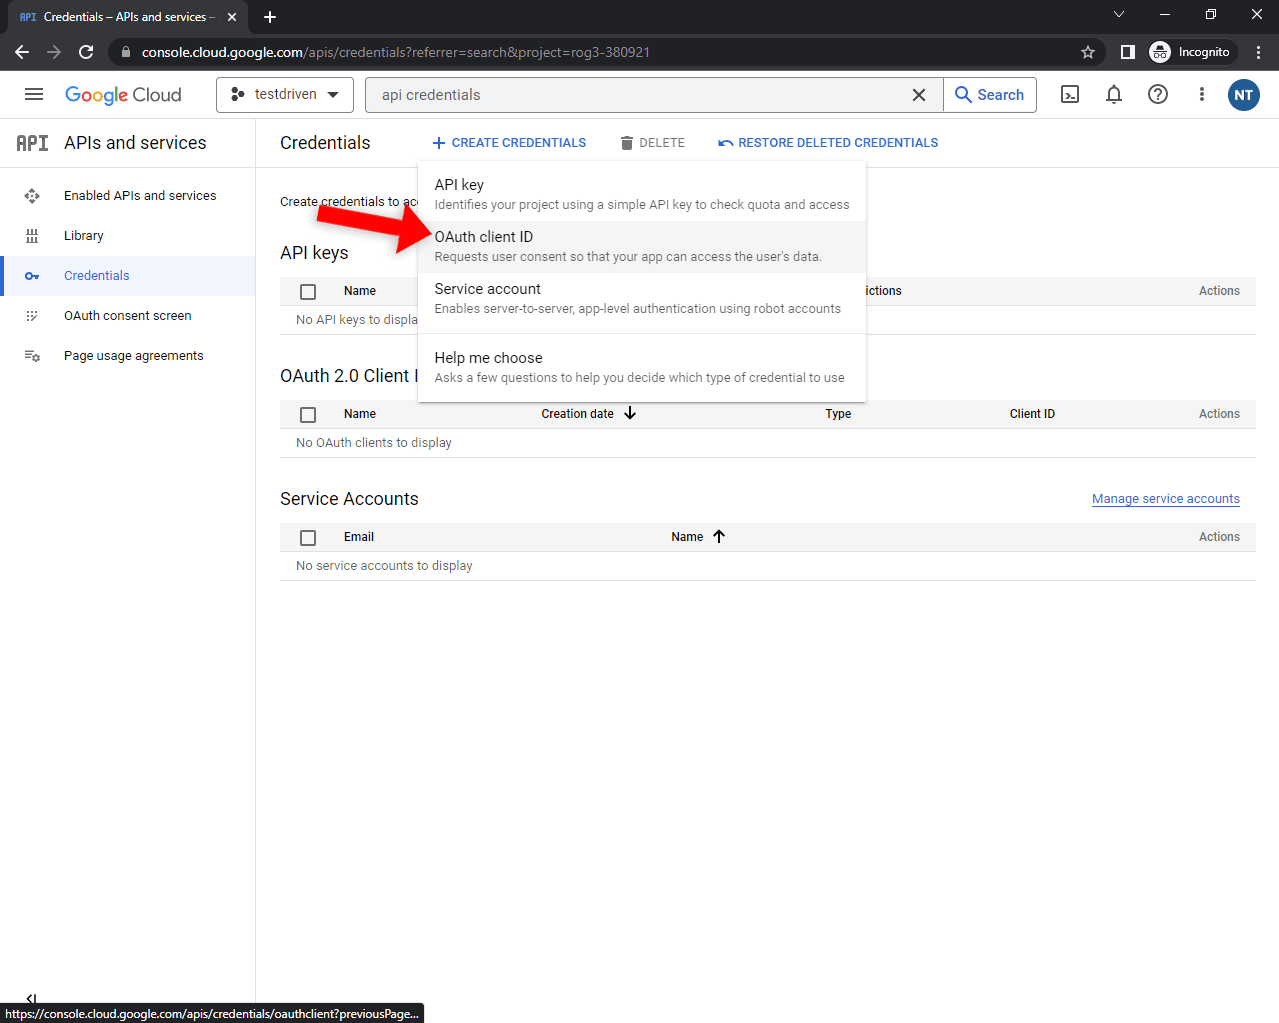Clear the search box with the X icon
Viewport: 1279px width, 1023px height.
tap(919, 95)
